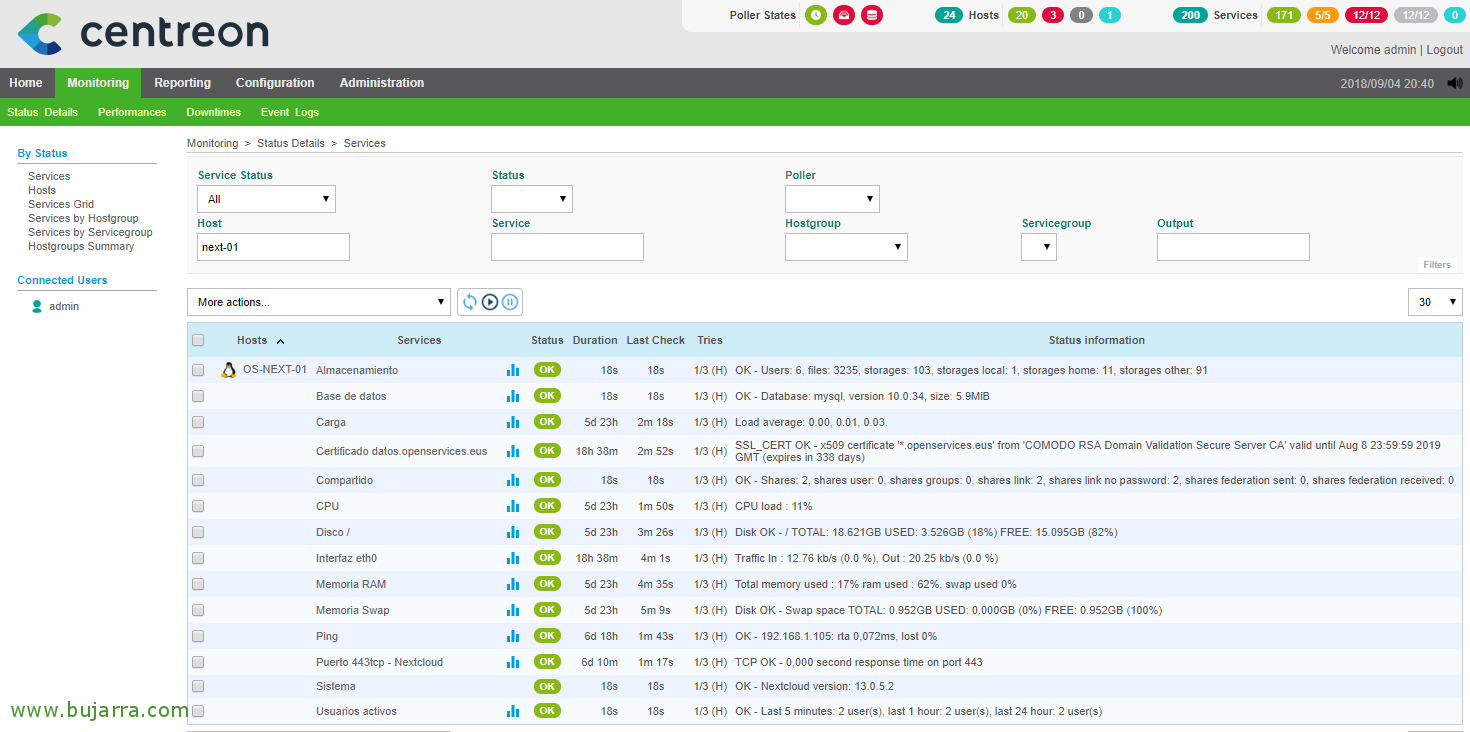Open graph for Memoria Swap service
The width and height of the screenshot is (1470, 732).
coord(513,610)
